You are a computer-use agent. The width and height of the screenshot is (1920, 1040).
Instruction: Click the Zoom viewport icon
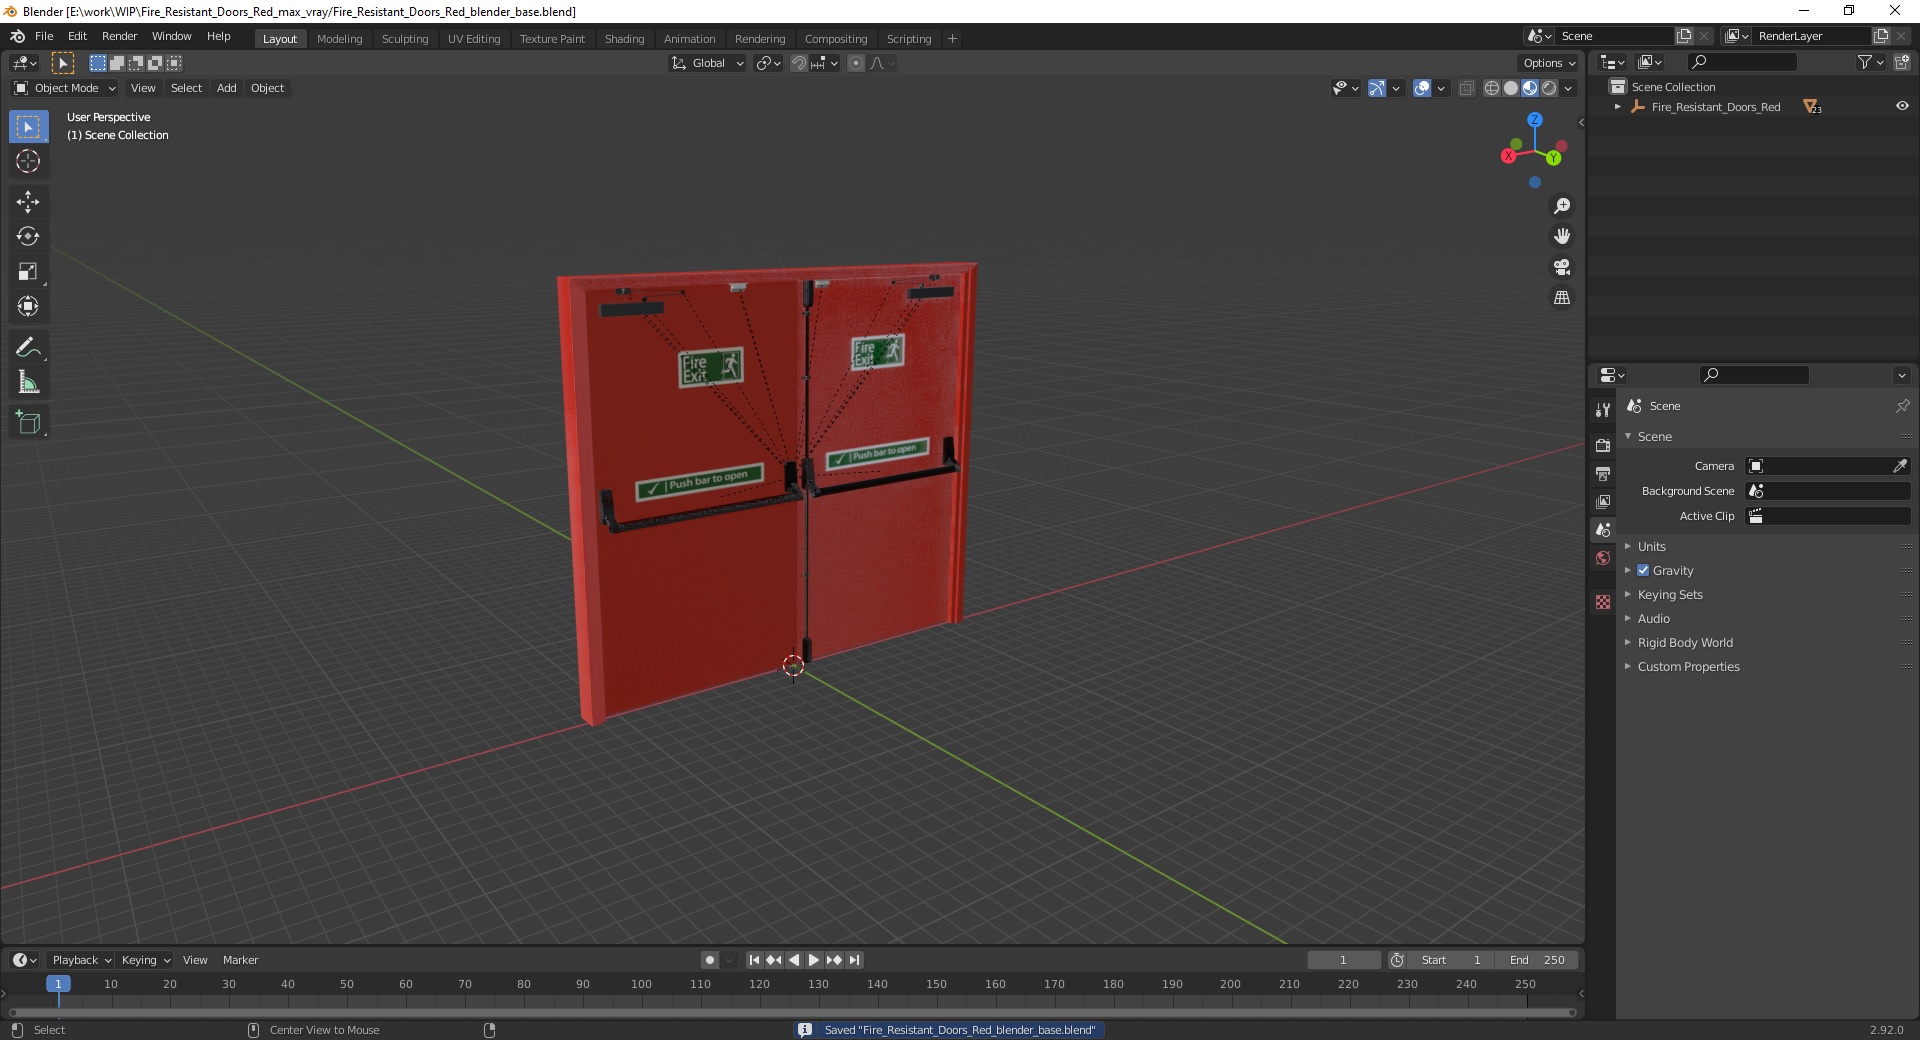[1562, 206]
